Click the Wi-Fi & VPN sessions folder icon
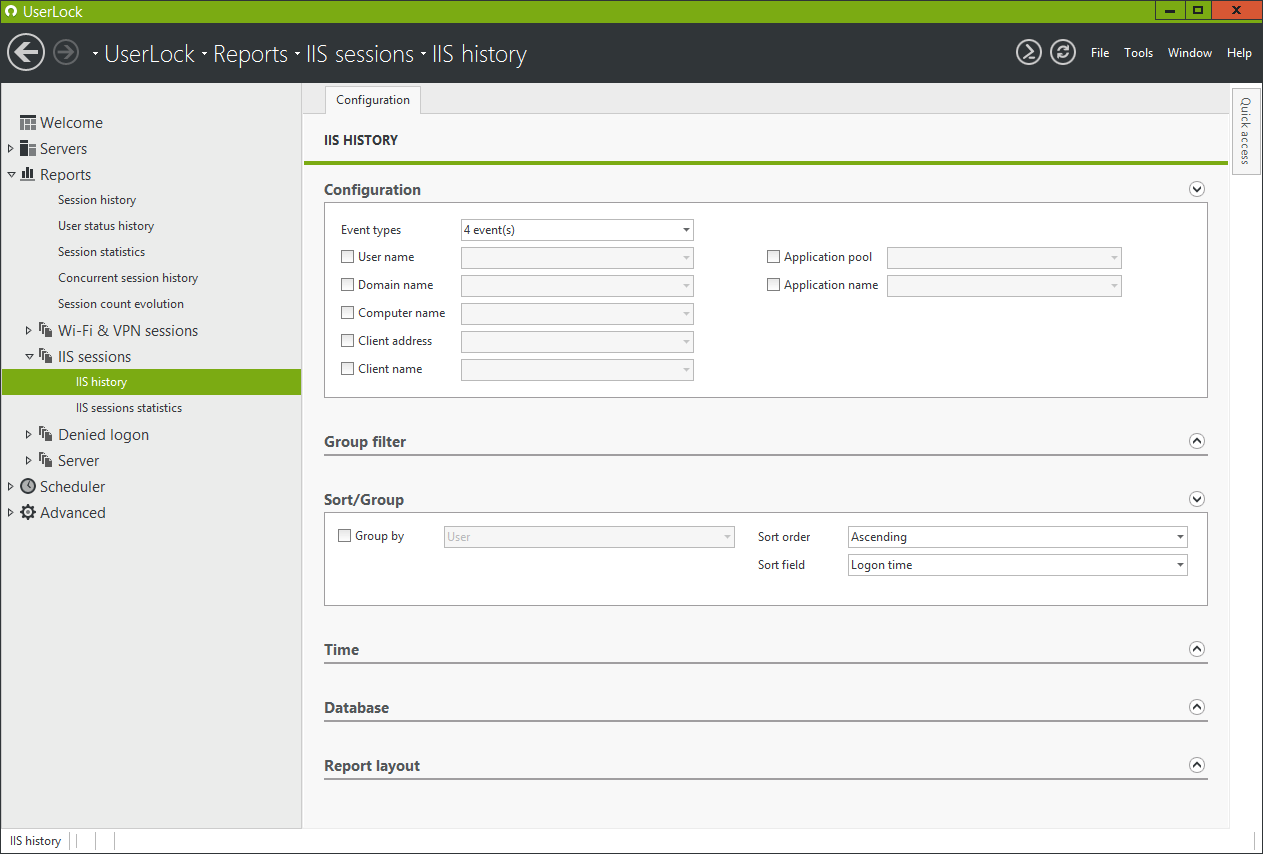 (x=46, y=330)
